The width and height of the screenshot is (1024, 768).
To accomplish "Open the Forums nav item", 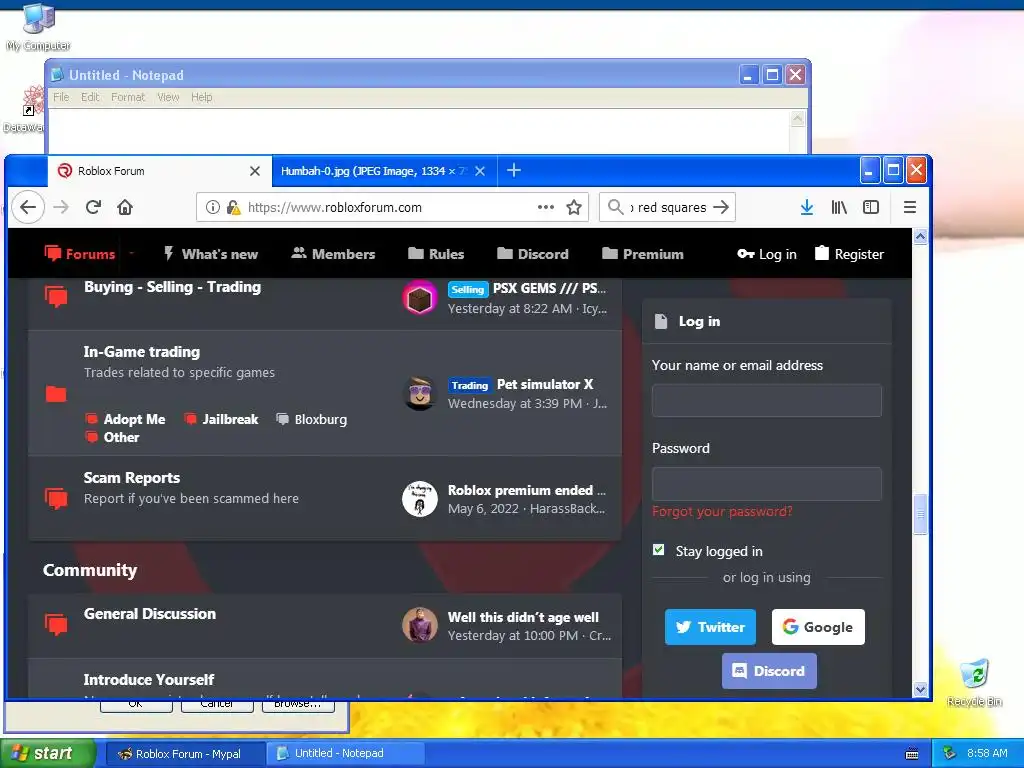I will tap(80, 254).
